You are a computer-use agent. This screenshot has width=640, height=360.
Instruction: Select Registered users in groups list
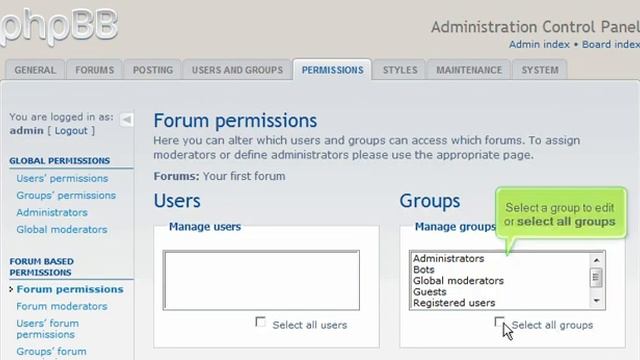(500, 303)
